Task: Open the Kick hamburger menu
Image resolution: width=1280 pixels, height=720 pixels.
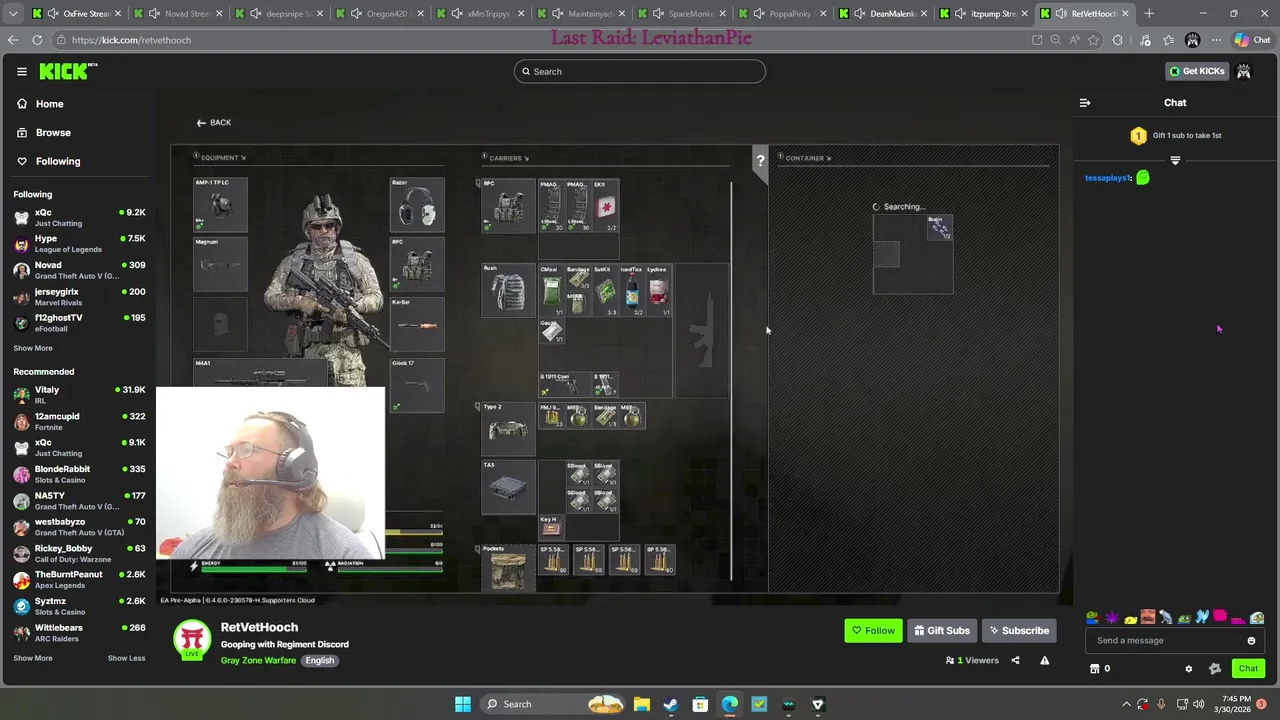Action: pos(21,71)
